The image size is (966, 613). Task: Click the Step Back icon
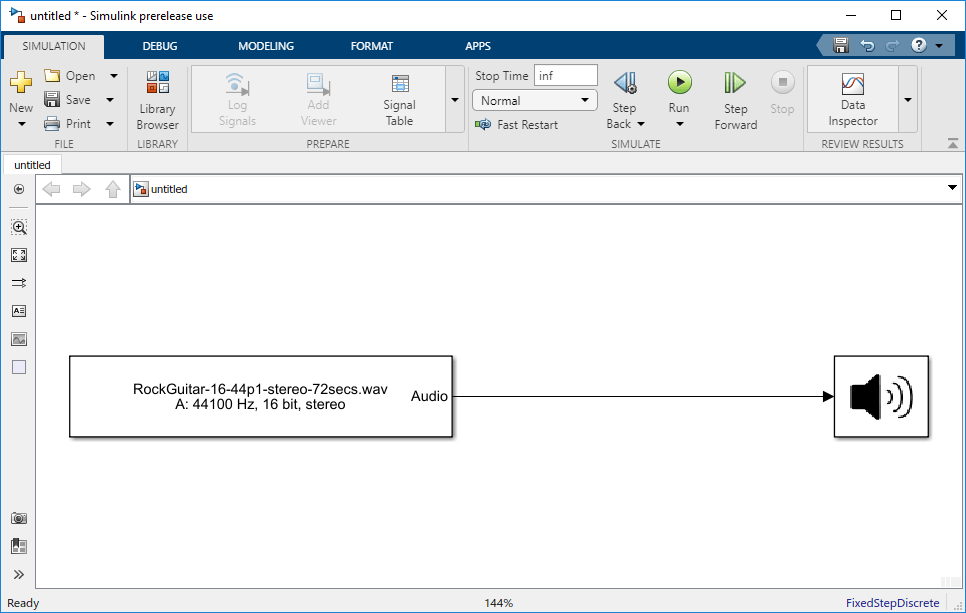point(625,83)
